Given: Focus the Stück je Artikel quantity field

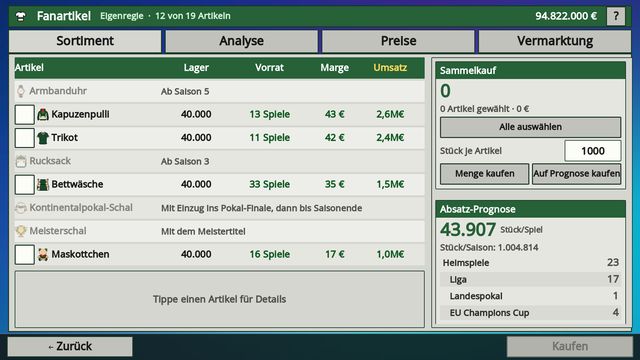Looking at the screenshot, I should pyautogui.click(x=593, y=151).
